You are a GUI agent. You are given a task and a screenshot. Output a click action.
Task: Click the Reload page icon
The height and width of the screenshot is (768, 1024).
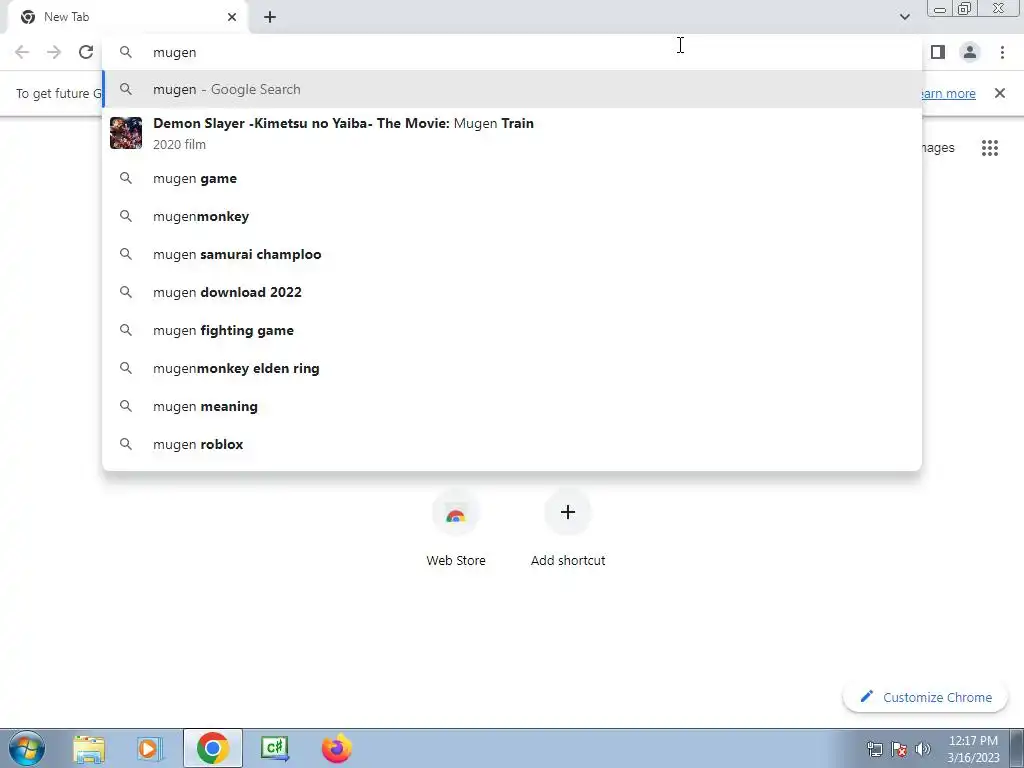(x=86, y=52)
